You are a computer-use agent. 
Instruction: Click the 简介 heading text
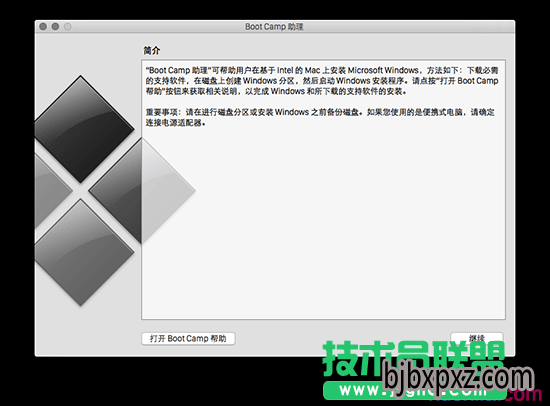pyautogui.click(x=152, y=51)
